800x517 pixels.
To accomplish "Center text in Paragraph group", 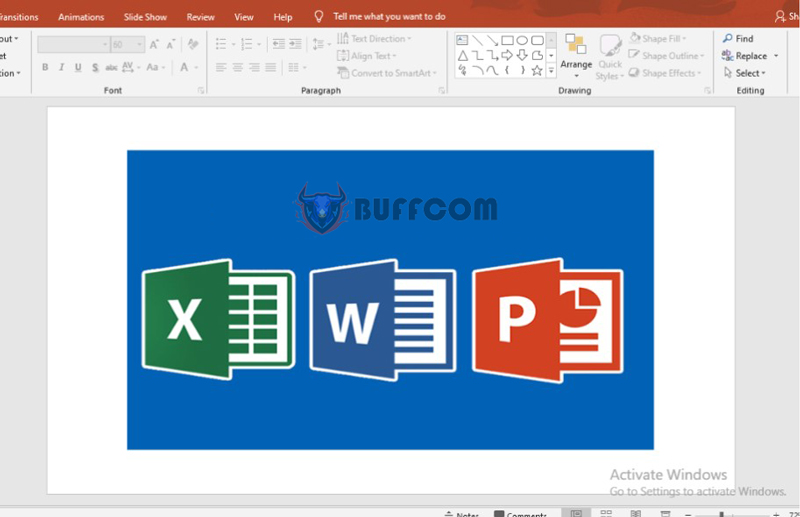I will [238, 67].
